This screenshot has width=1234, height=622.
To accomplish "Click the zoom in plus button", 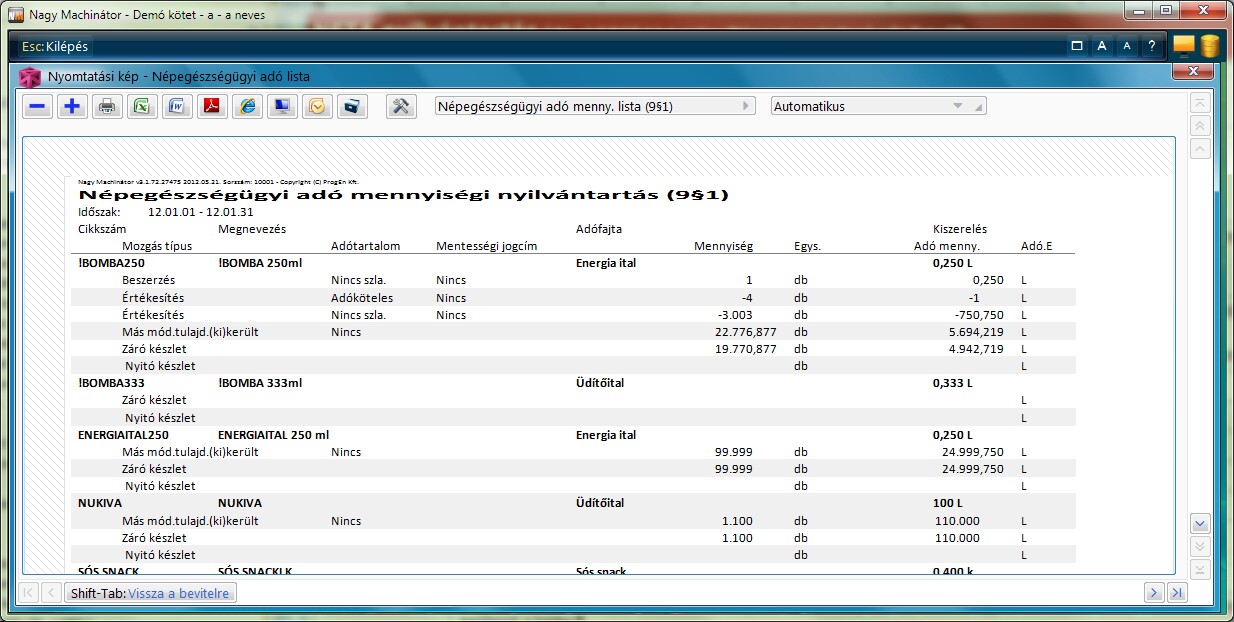I will [72, 107].
